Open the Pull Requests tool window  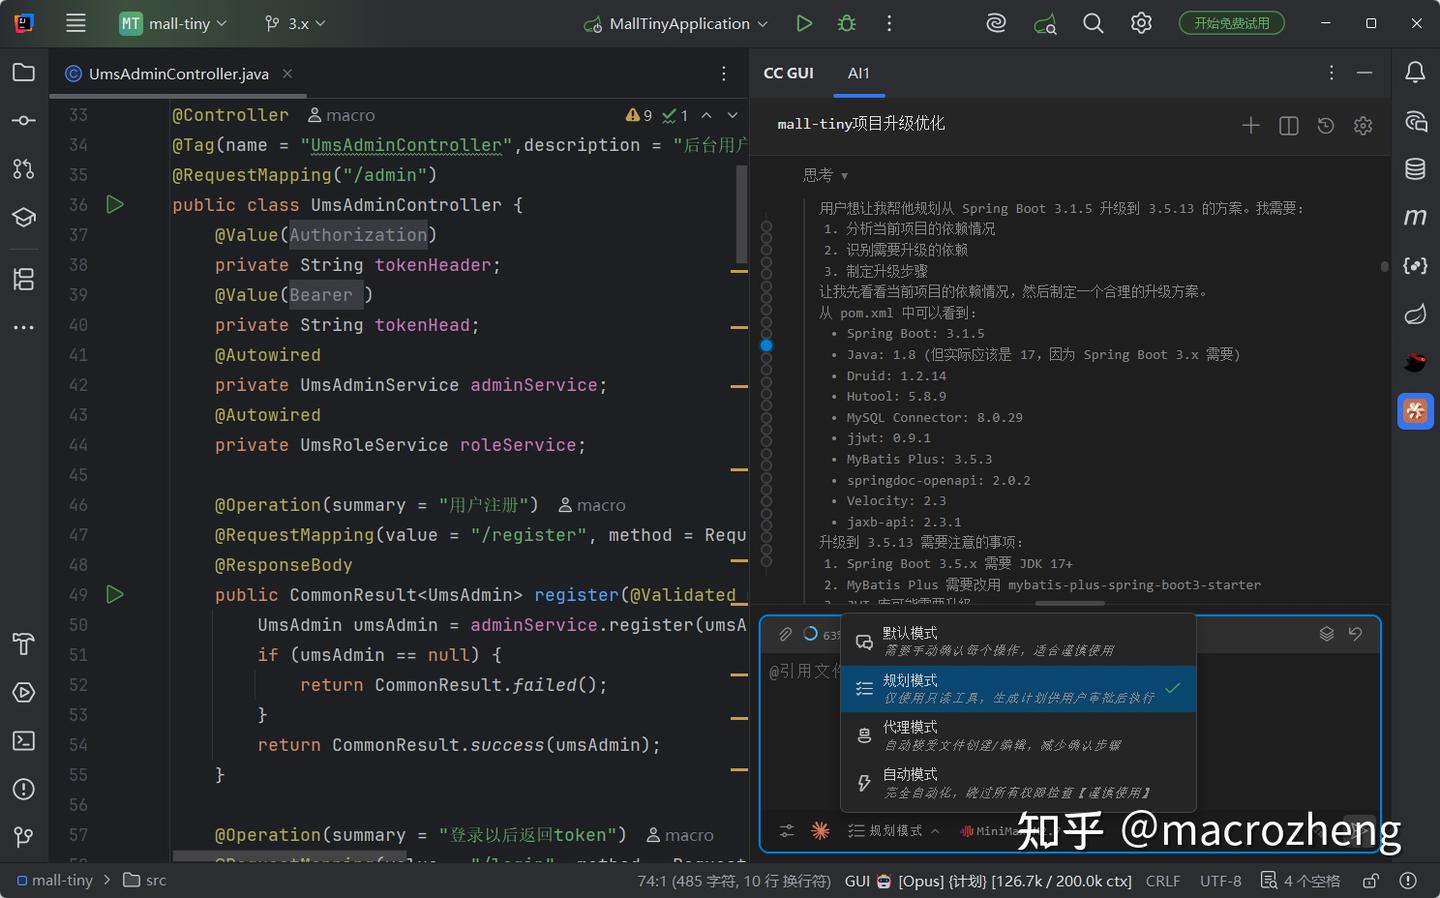(24, 169)
